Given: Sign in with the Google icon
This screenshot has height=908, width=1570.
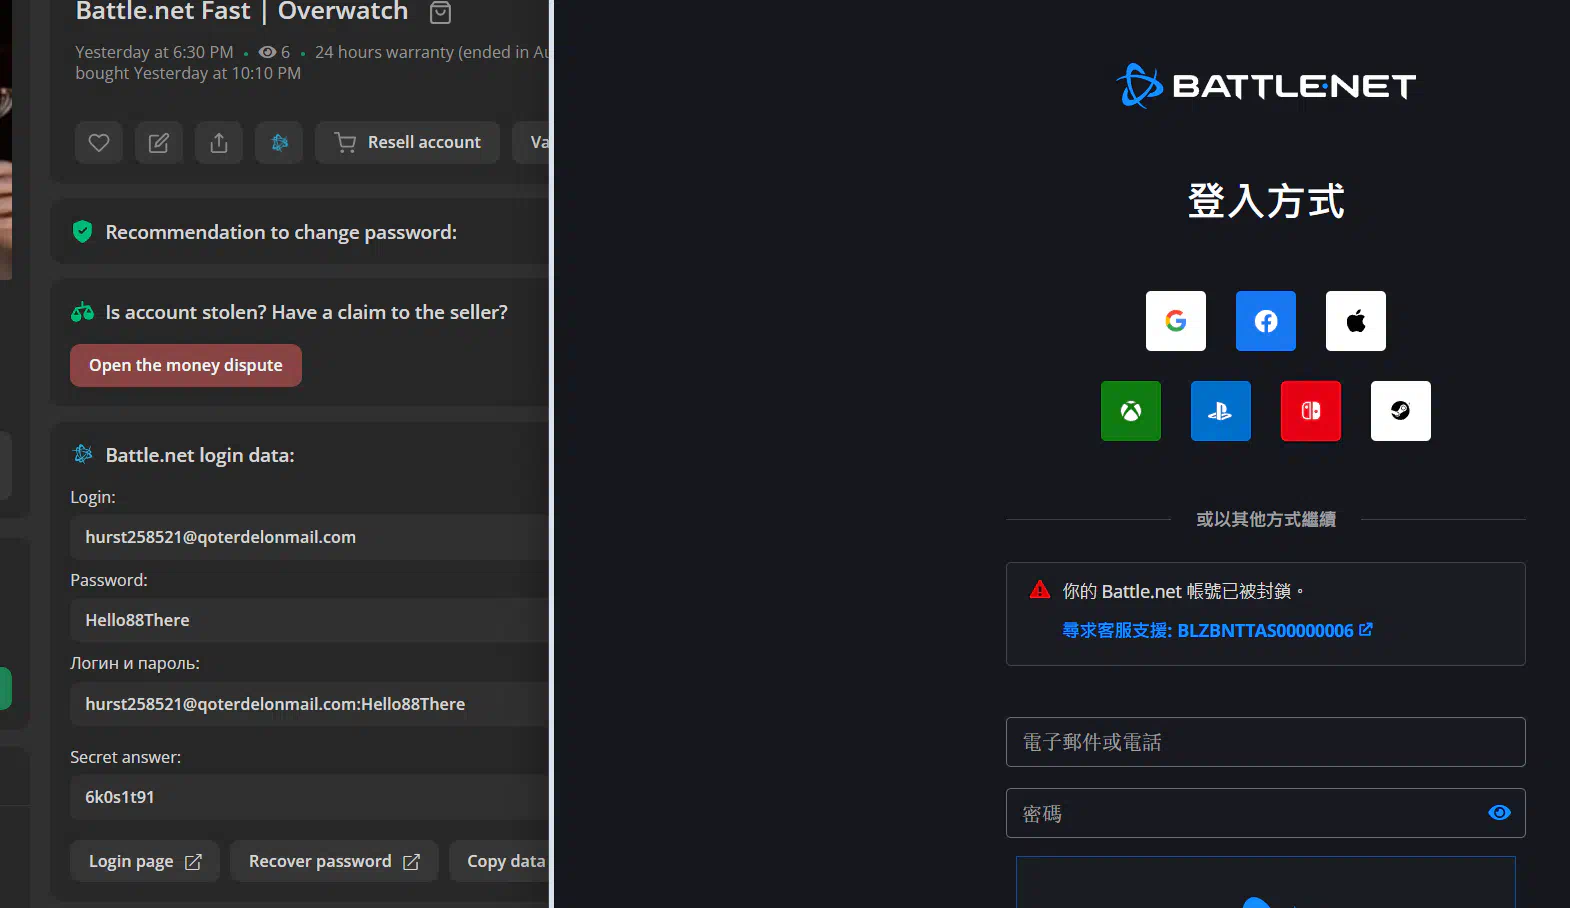Looking at the screenshot, I should [1176, 321].
